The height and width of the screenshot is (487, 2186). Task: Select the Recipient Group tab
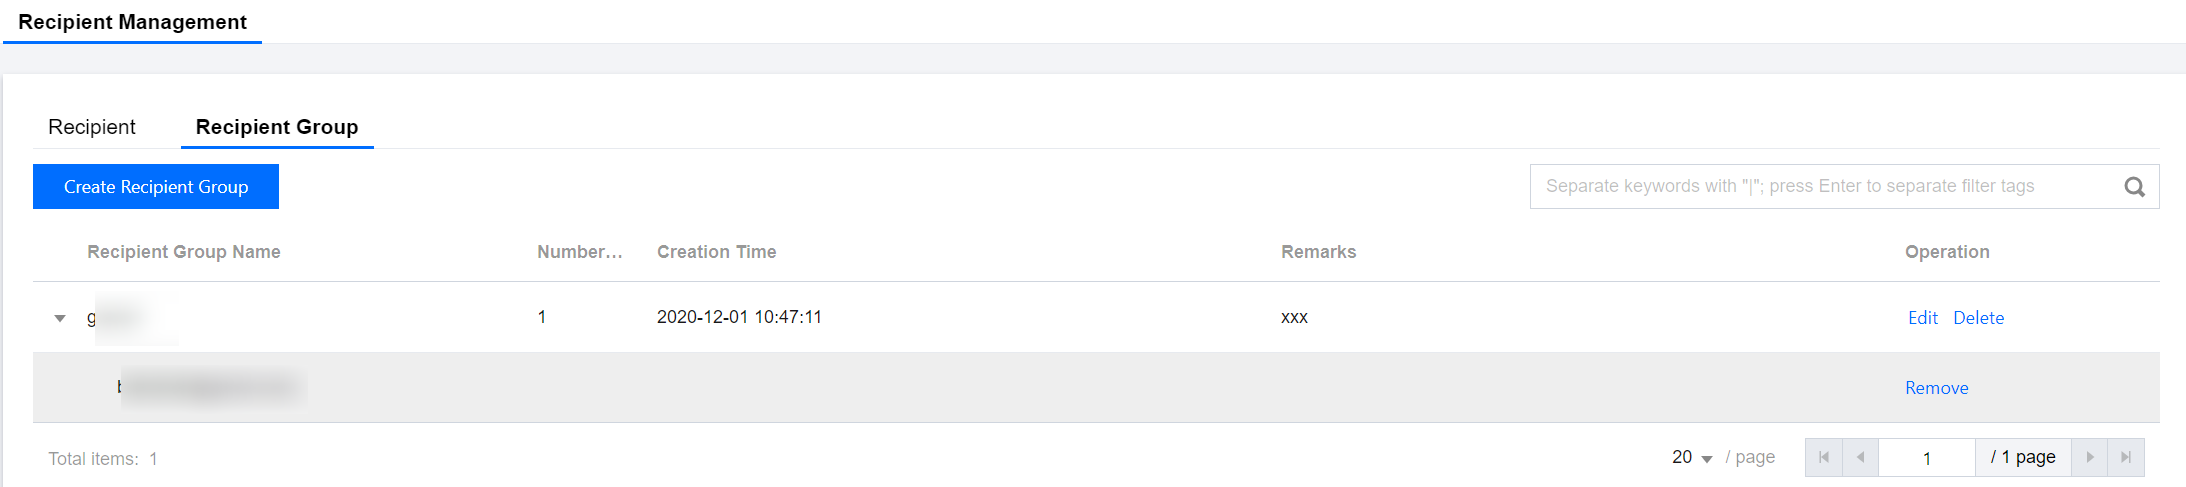pyautogui.click(x=277, y=127)
